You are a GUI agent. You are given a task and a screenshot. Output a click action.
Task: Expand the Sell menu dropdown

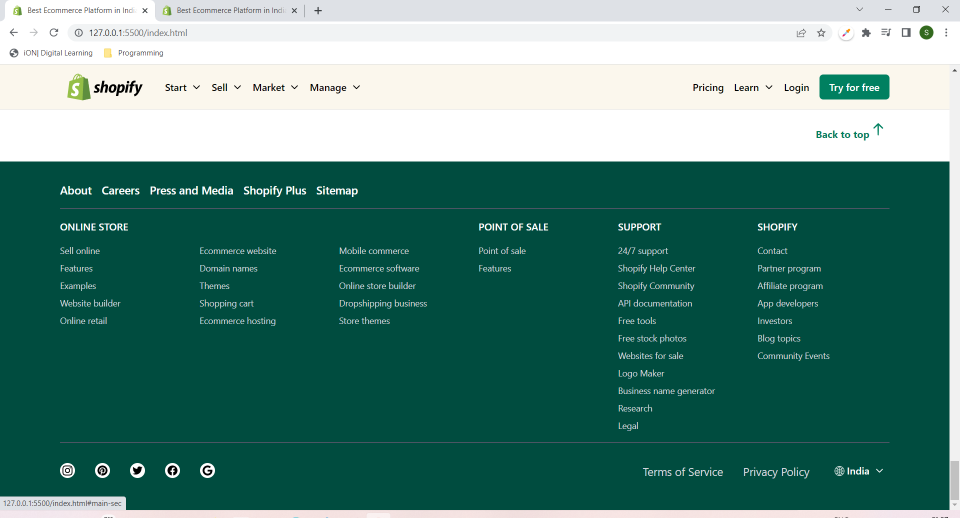point(226,88)
